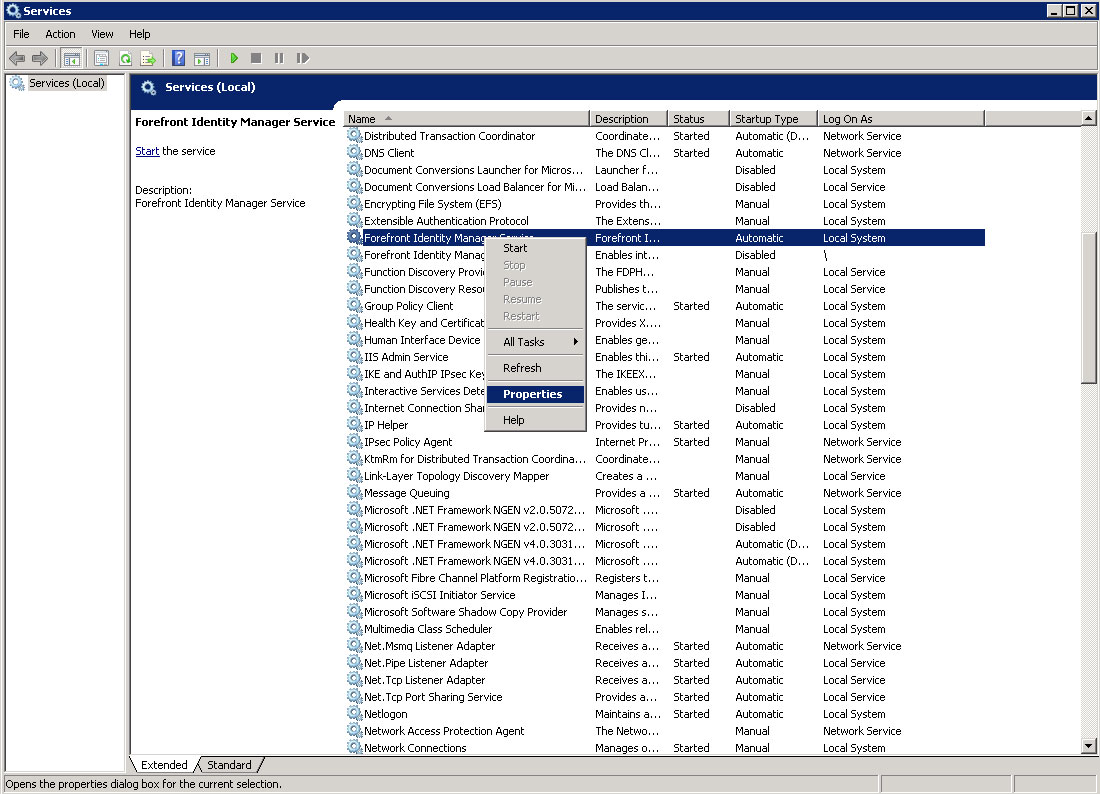
Task: Choose Properties in the context menu
Action: tap(535, 393)
